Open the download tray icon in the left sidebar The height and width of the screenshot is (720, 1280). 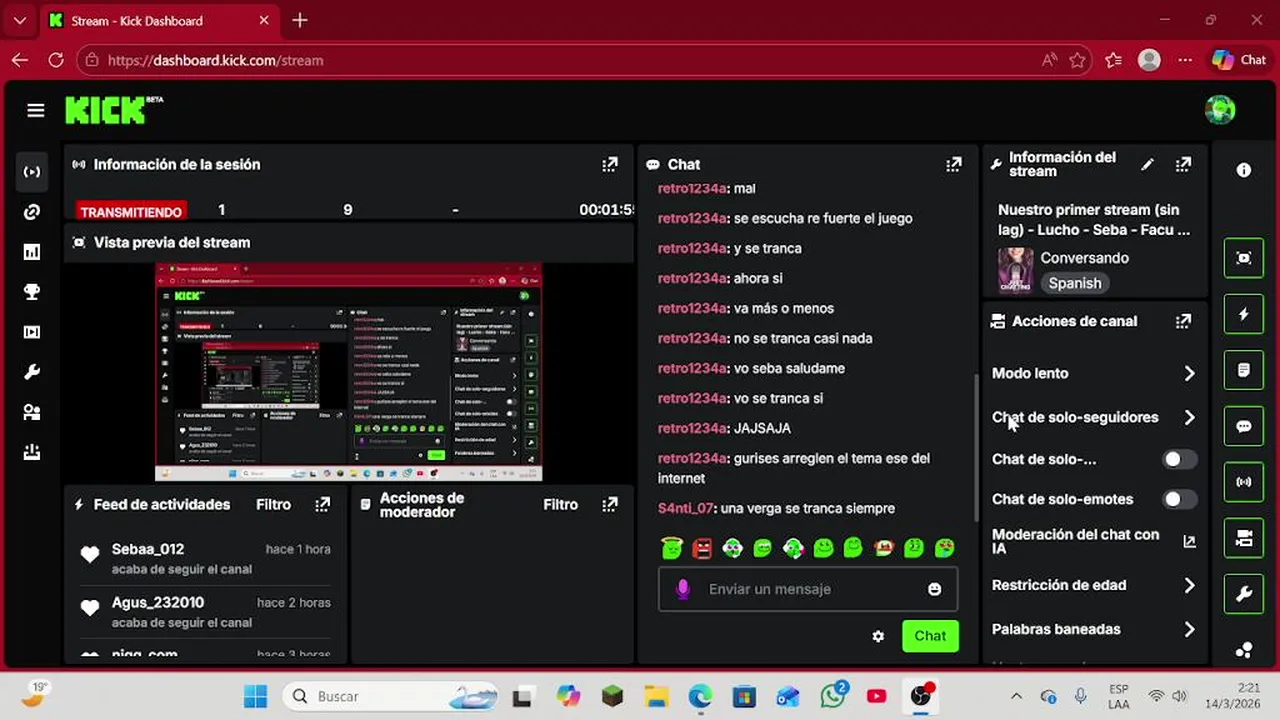pos(32,452)
